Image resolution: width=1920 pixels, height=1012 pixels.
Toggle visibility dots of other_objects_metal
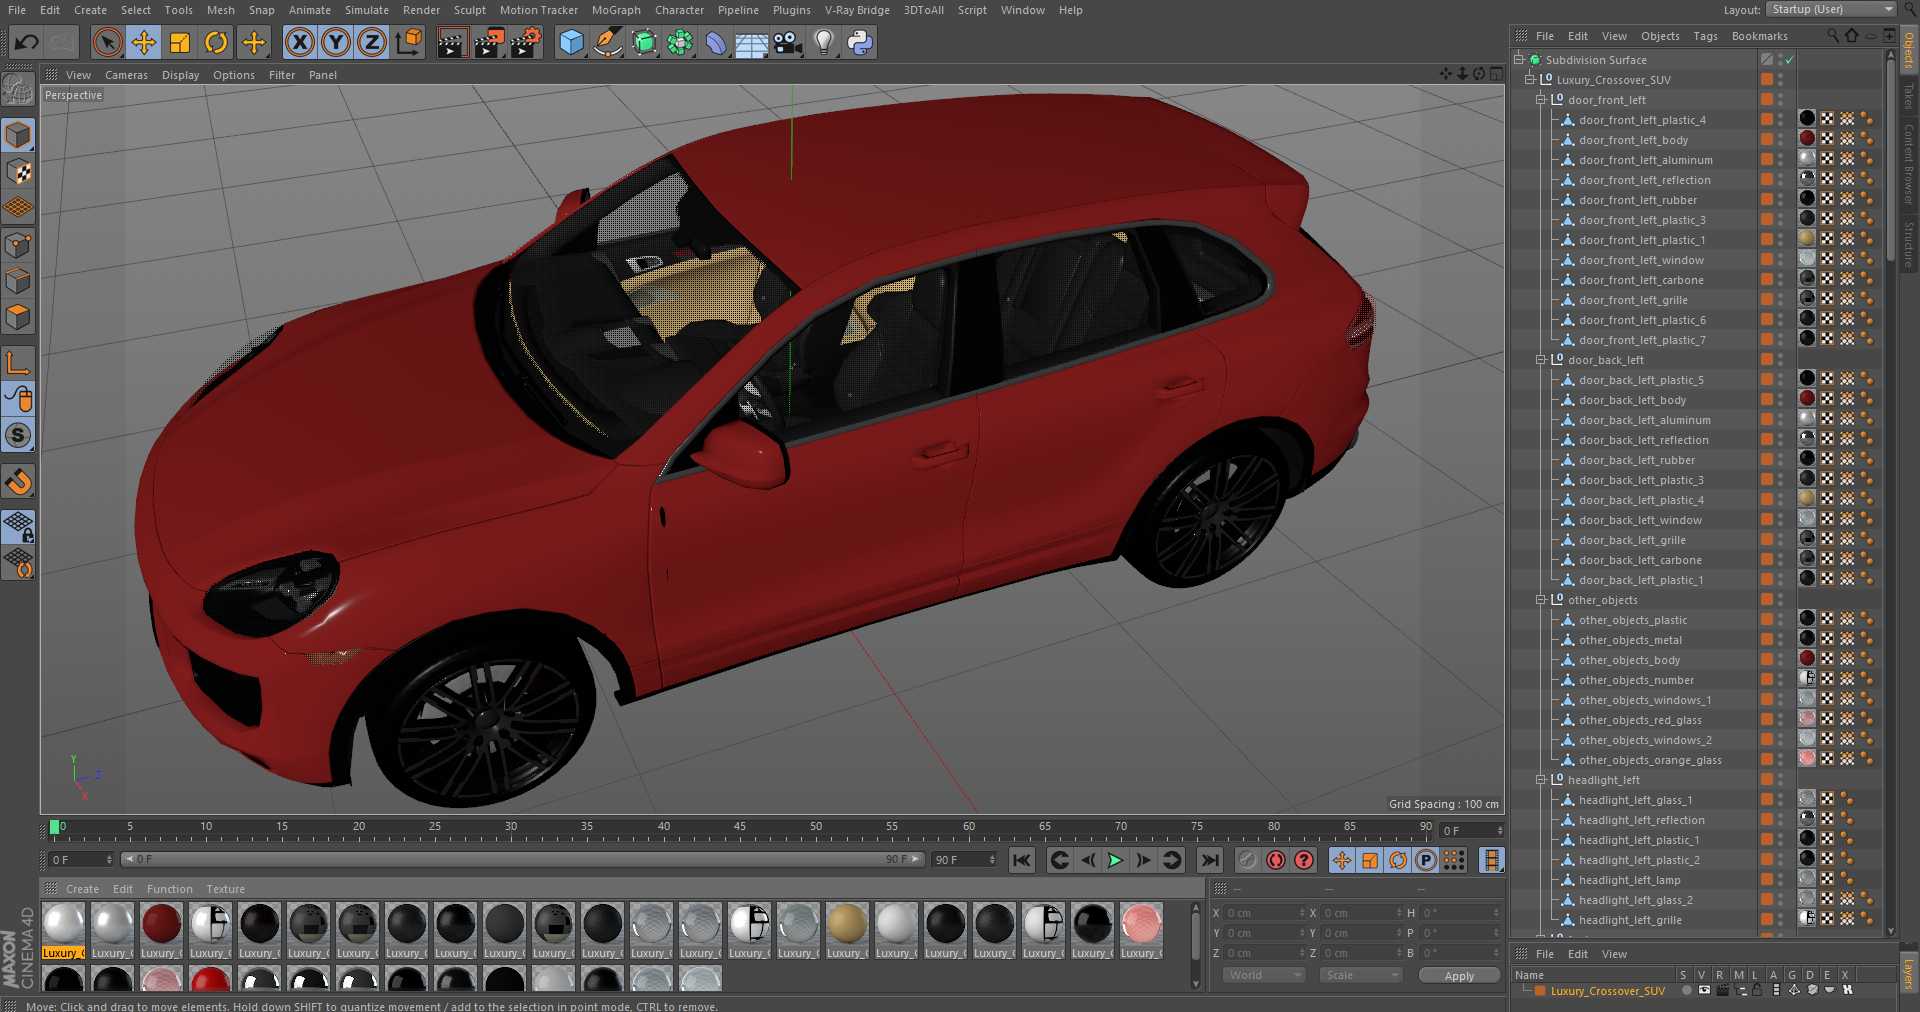pos(1781,640)
